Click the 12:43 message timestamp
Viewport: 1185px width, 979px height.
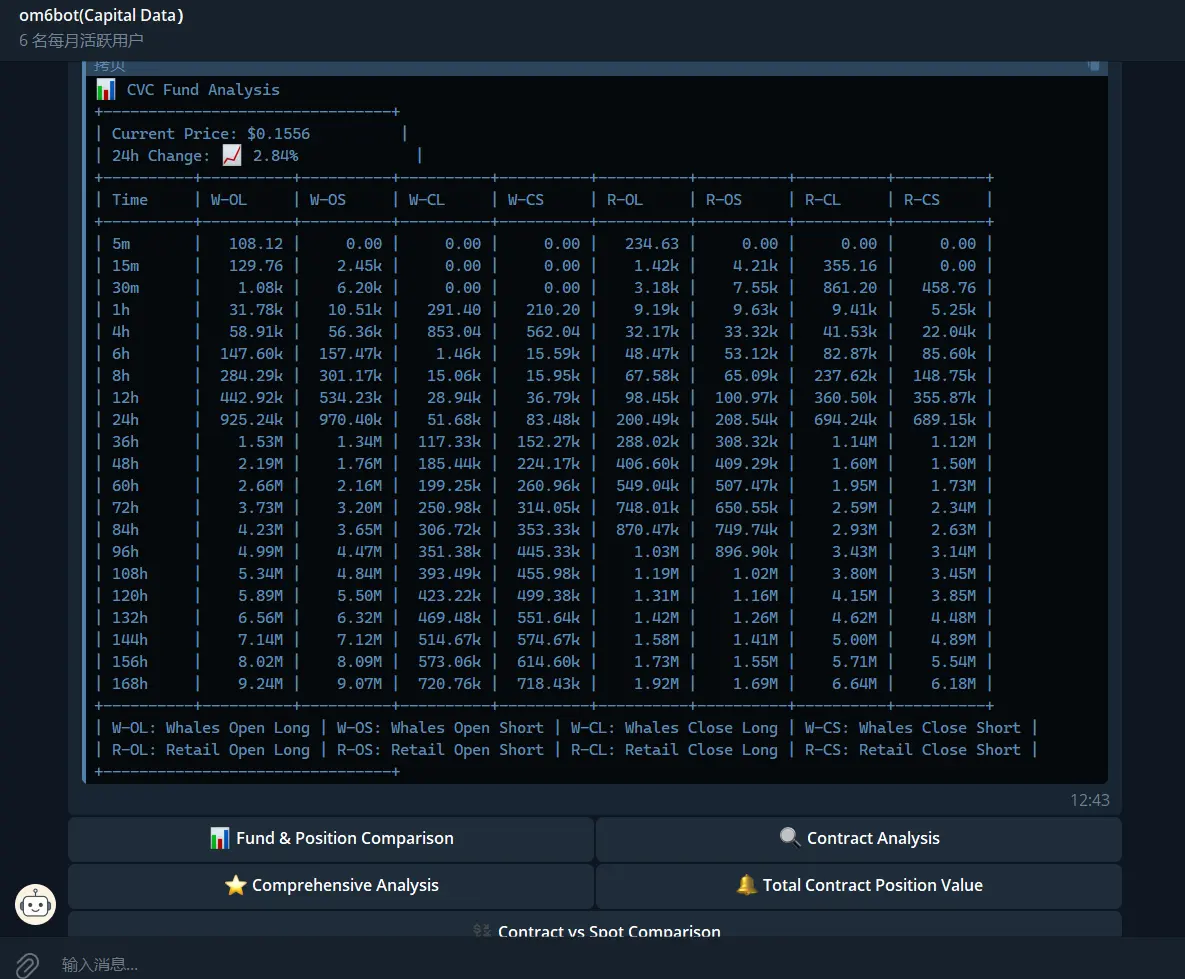click(1090, 800)
